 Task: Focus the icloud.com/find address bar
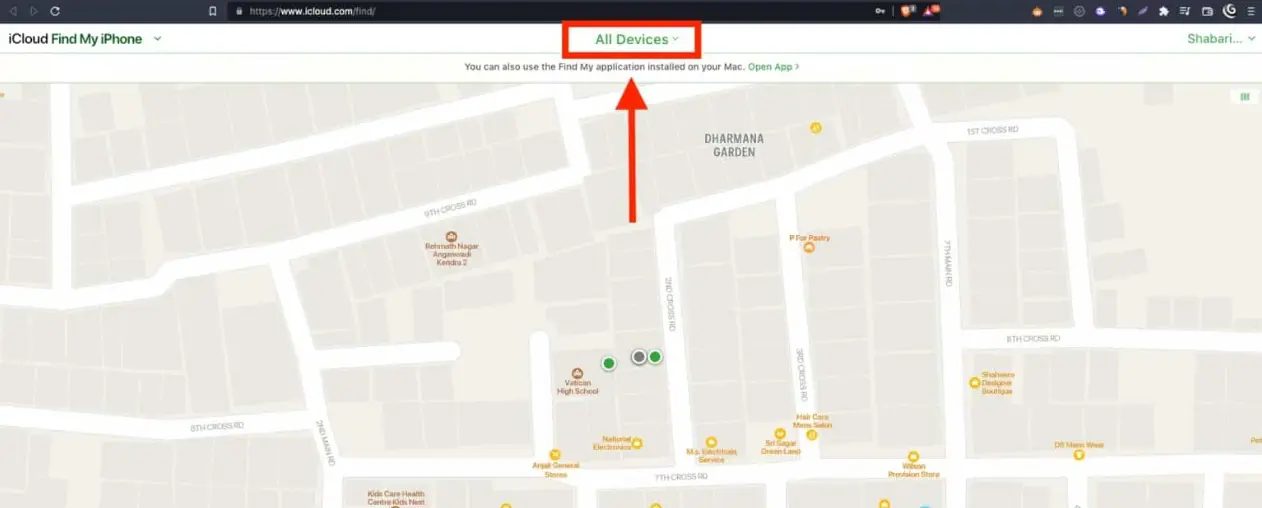560,11
